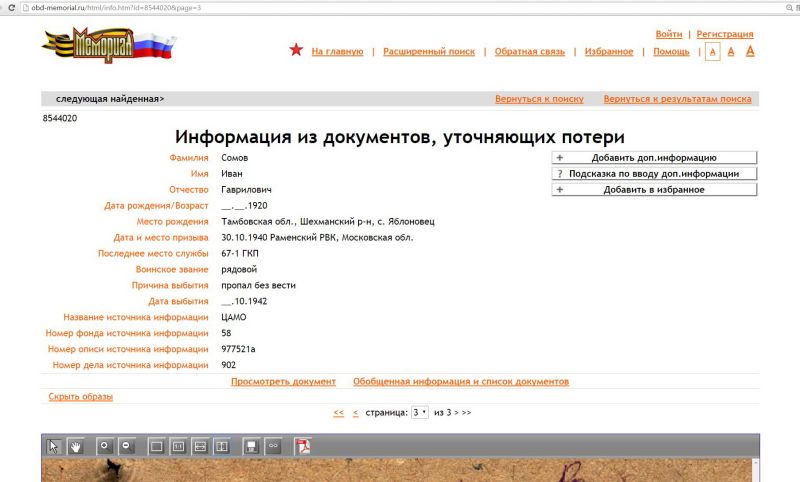800x482 pixels.
Task: Switch to medium font size A
Action: (731, 51)
